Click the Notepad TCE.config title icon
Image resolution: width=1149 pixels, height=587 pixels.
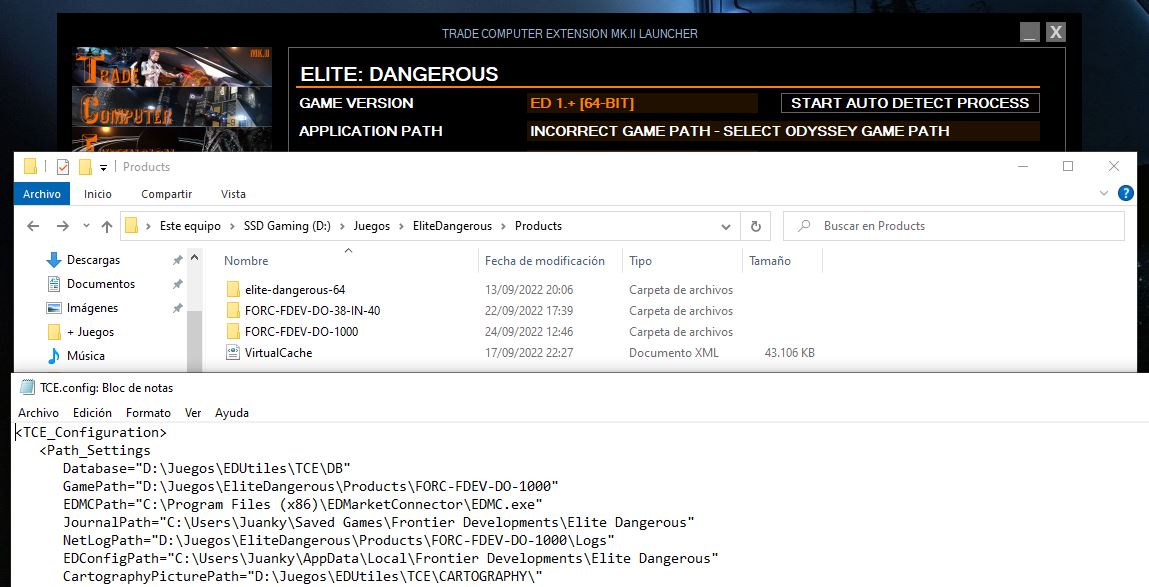[x=27, y=388]
